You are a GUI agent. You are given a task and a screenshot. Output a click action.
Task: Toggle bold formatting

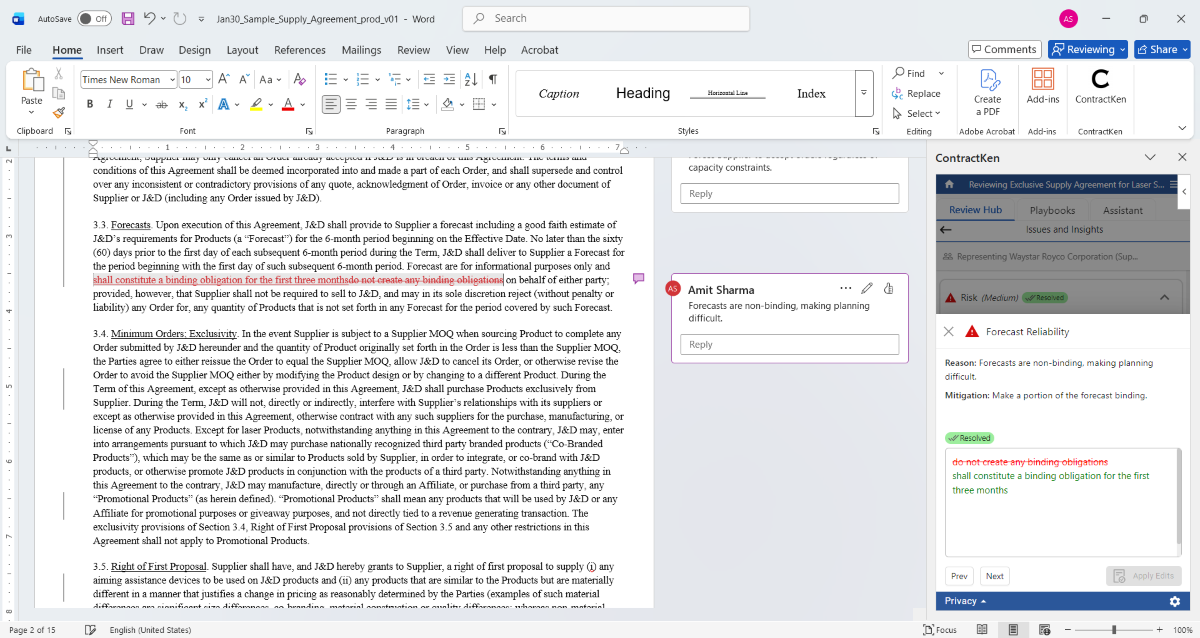[x=89, y=104]
